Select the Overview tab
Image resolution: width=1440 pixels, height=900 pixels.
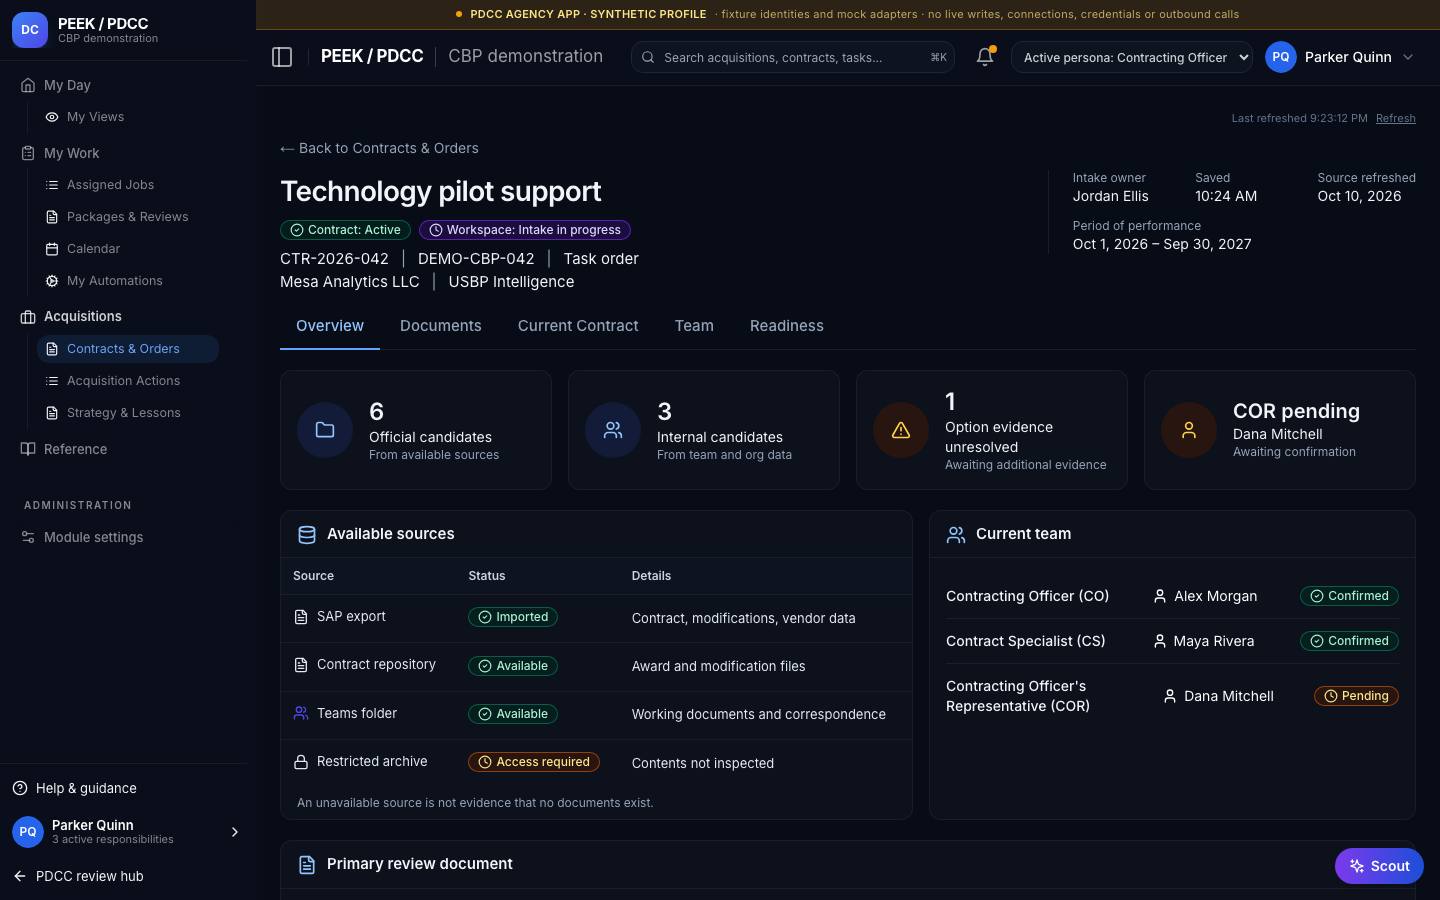tap(330, 326)
